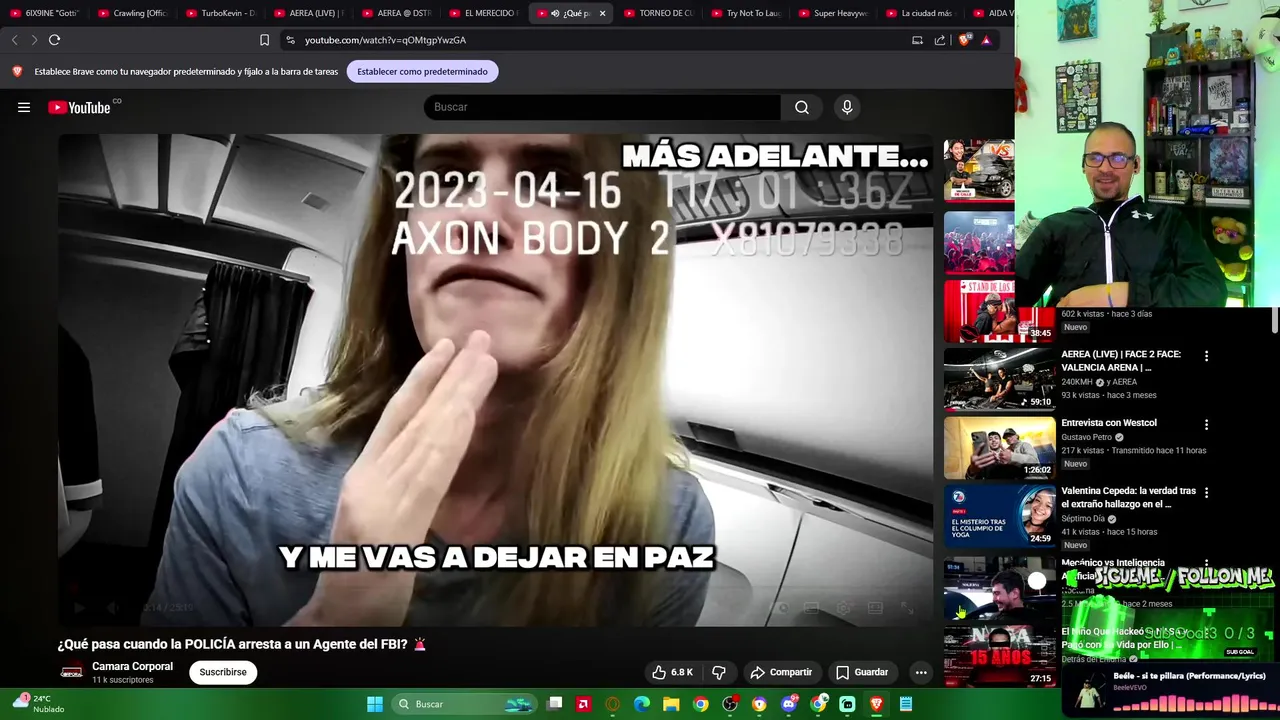Open AEREA (LIVE) FACE 2 FACE title

(x=1121, y=360)
